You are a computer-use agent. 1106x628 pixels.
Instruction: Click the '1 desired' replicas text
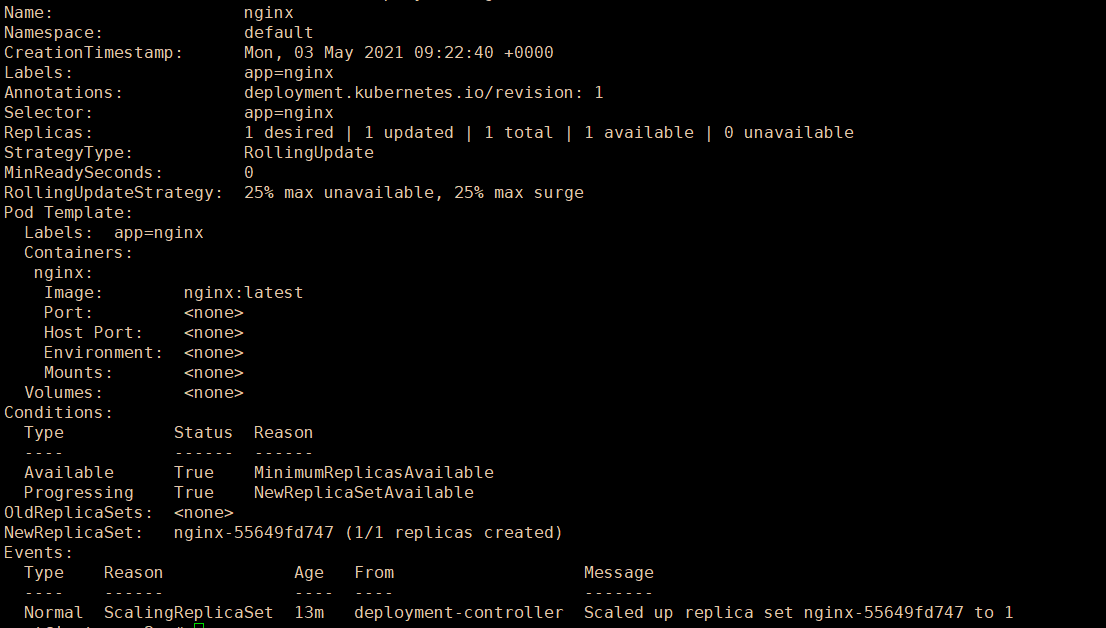(x=288, y=133)
